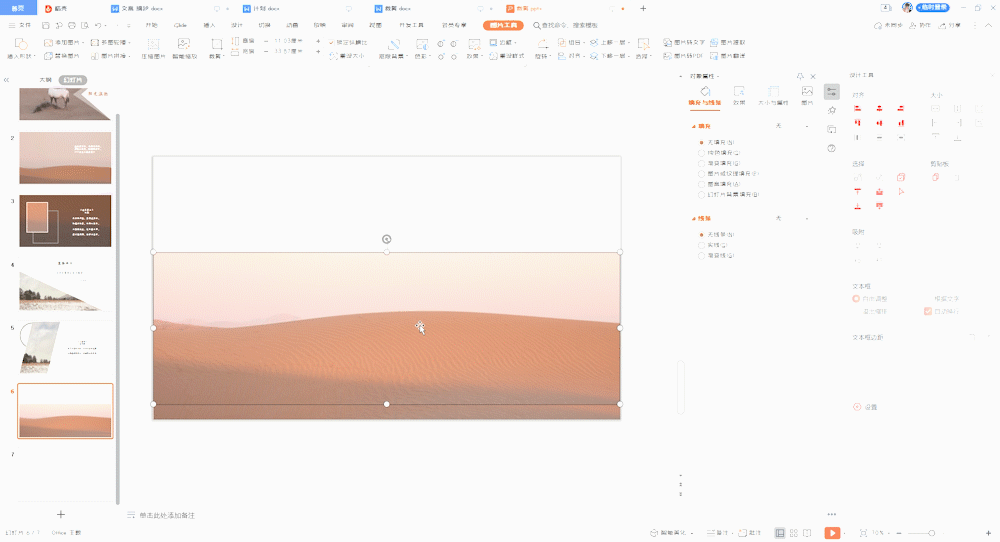The height and width of the screenshot is (542, 1000).
Task: Choose the 实线 solid line option
Action: pyautogui.click(x=702, y=245)
